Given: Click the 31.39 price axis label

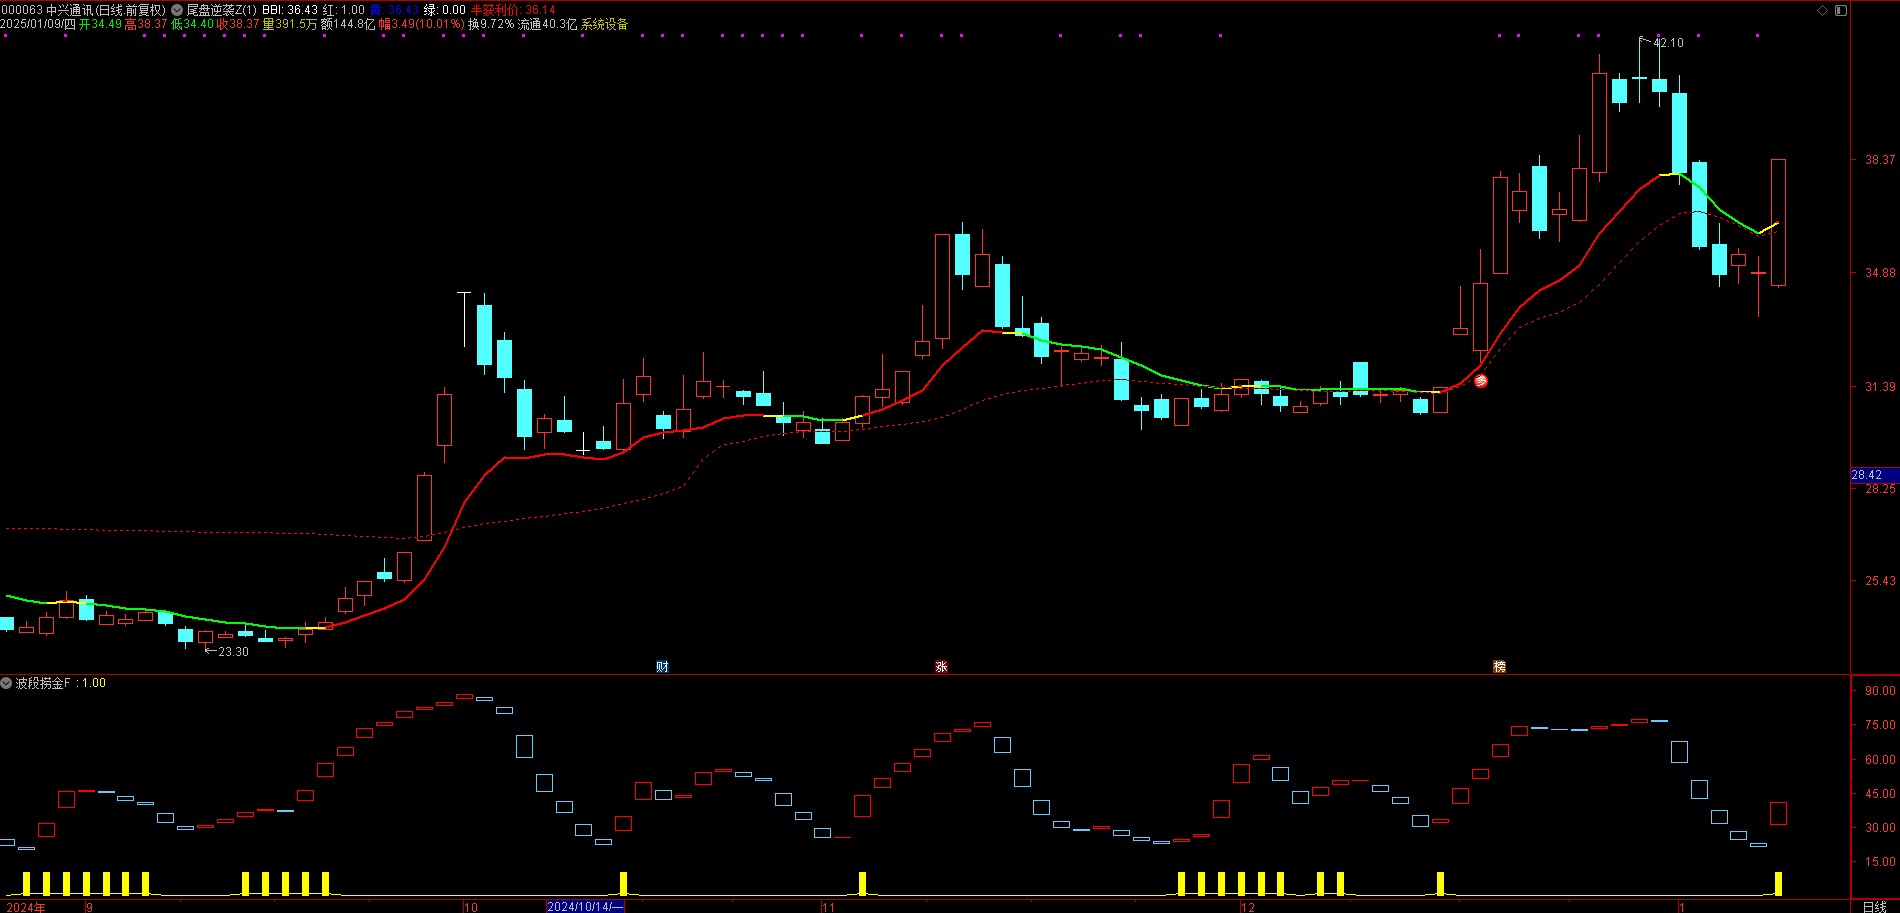Looking at the screenshot, I should (1880, 387).
